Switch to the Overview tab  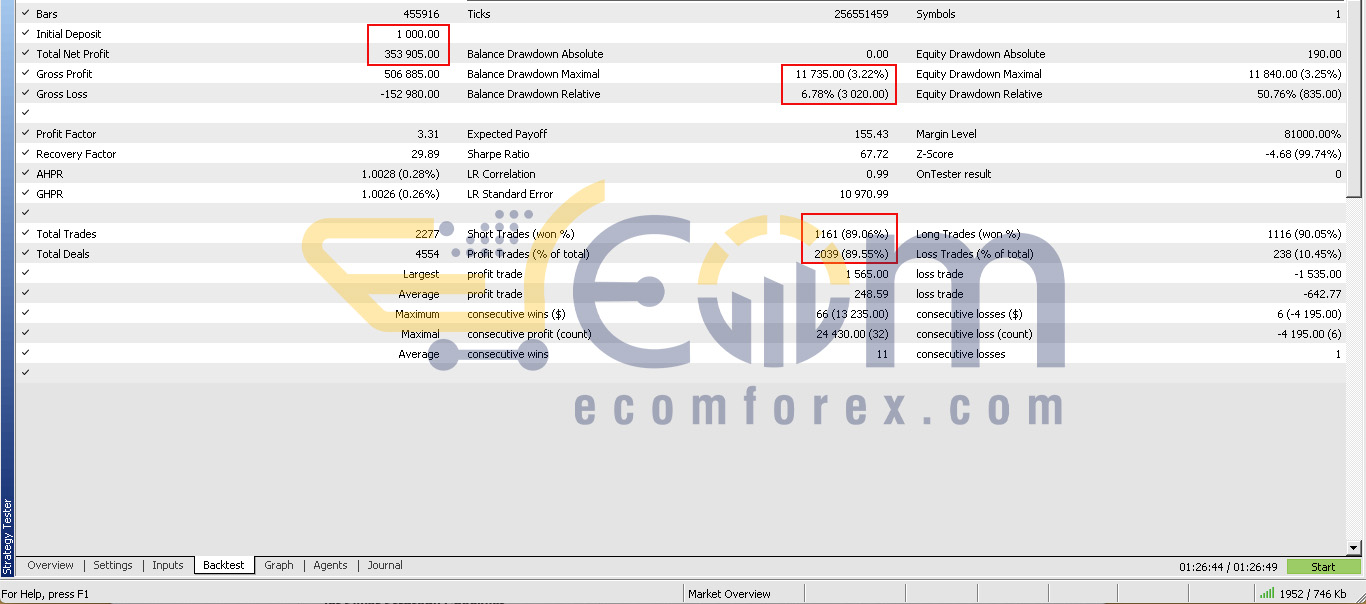(x=50, y=565)
